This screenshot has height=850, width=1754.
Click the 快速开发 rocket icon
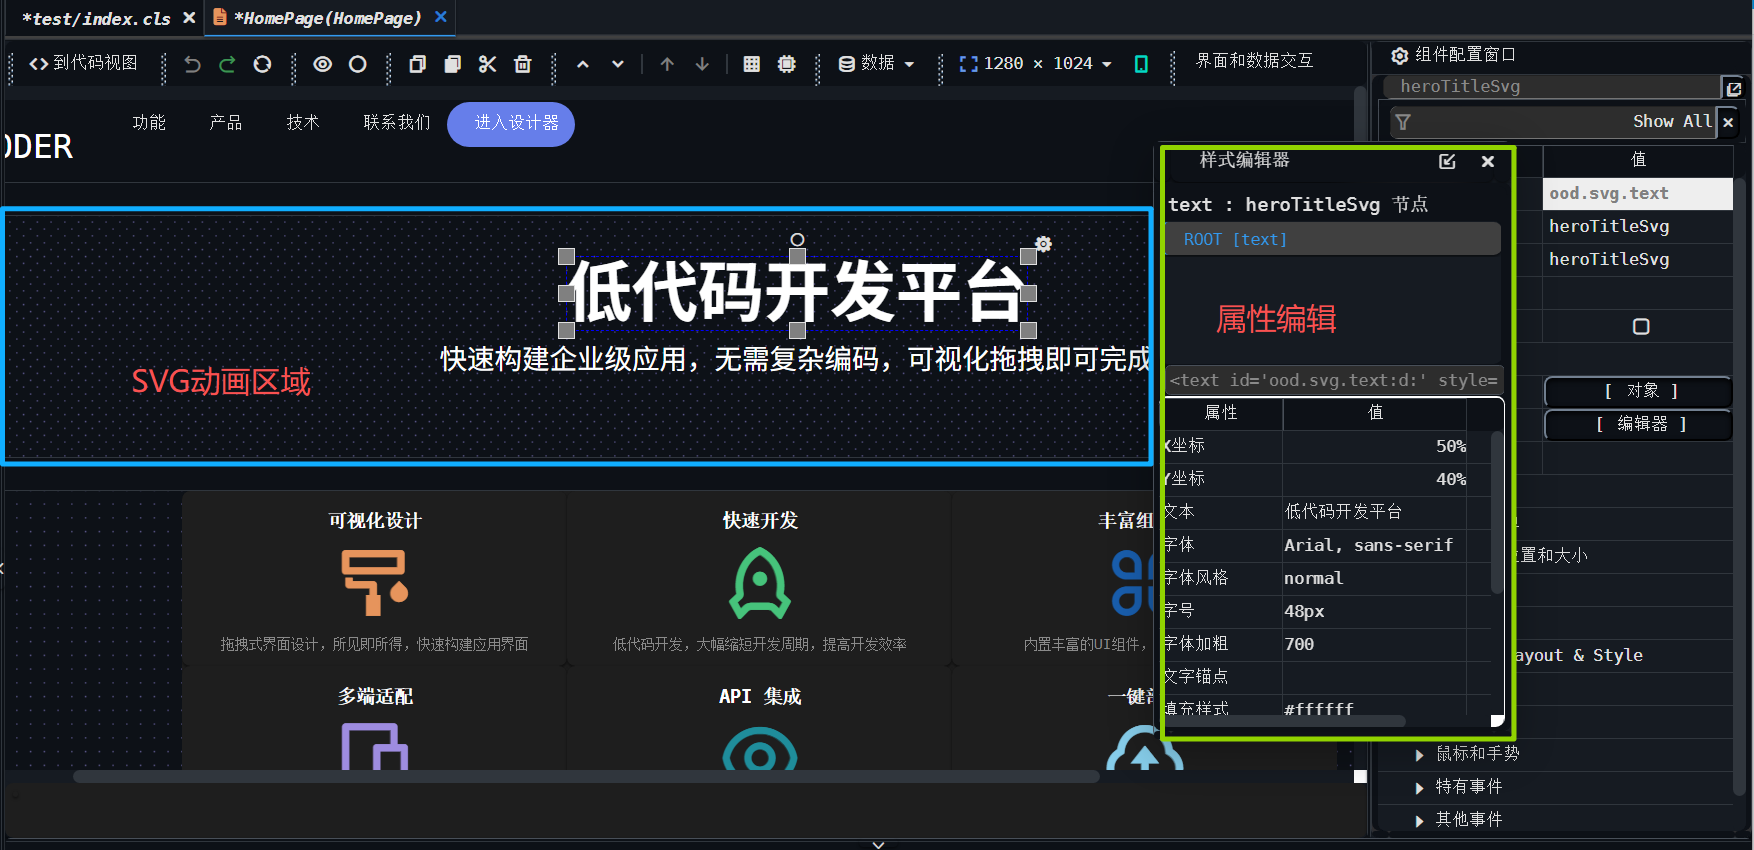[760, 585]
